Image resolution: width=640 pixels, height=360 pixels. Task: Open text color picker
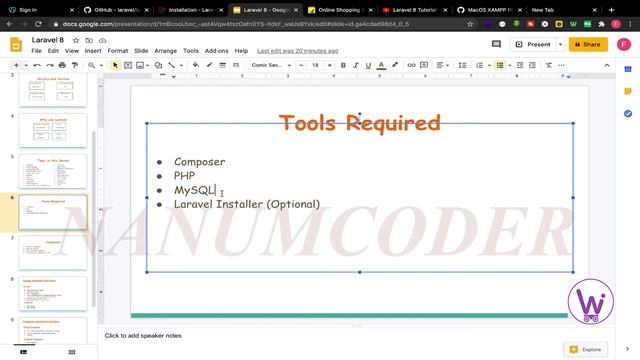(381, 65)
